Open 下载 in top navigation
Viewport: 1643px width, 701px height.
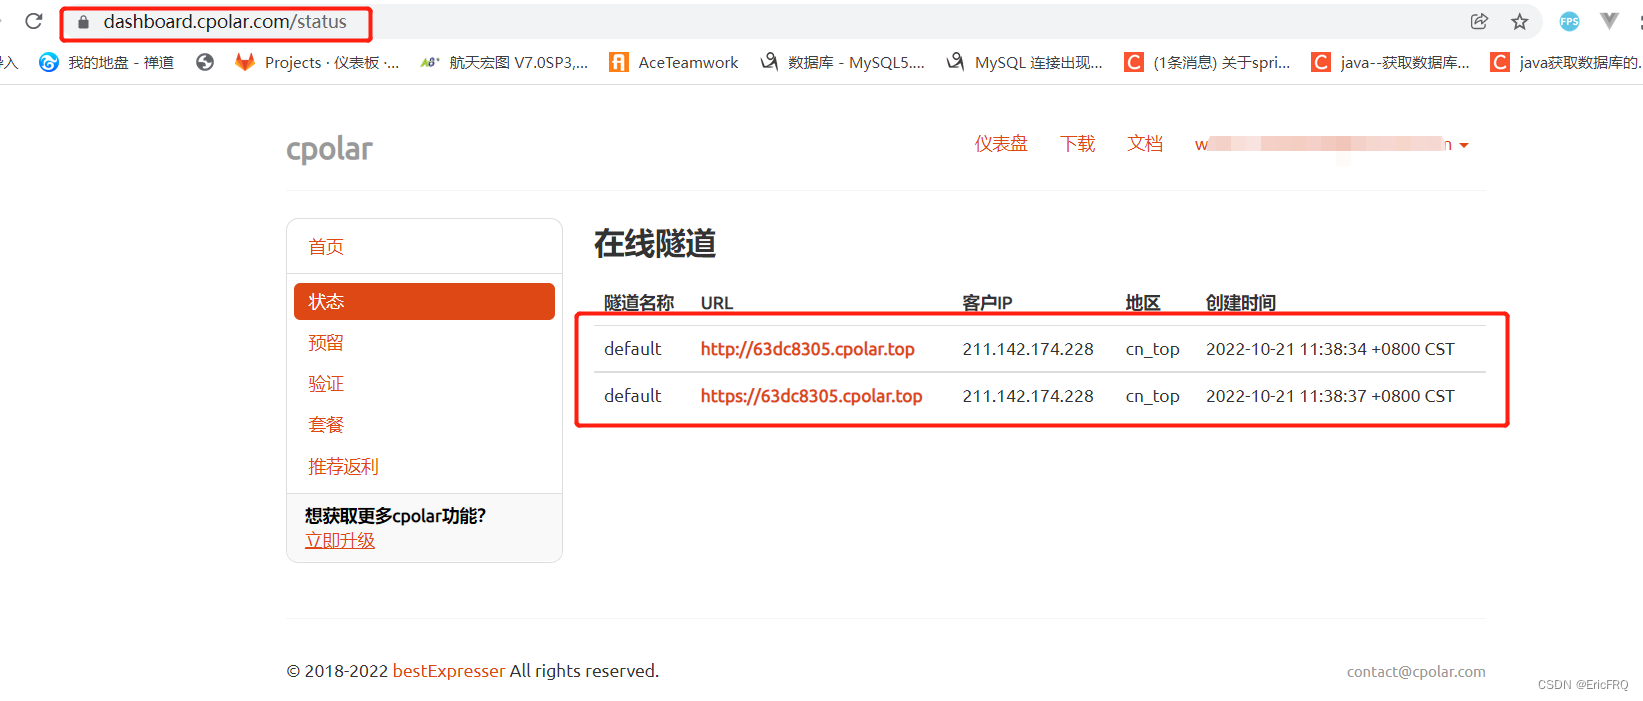tap(1078, 144)
